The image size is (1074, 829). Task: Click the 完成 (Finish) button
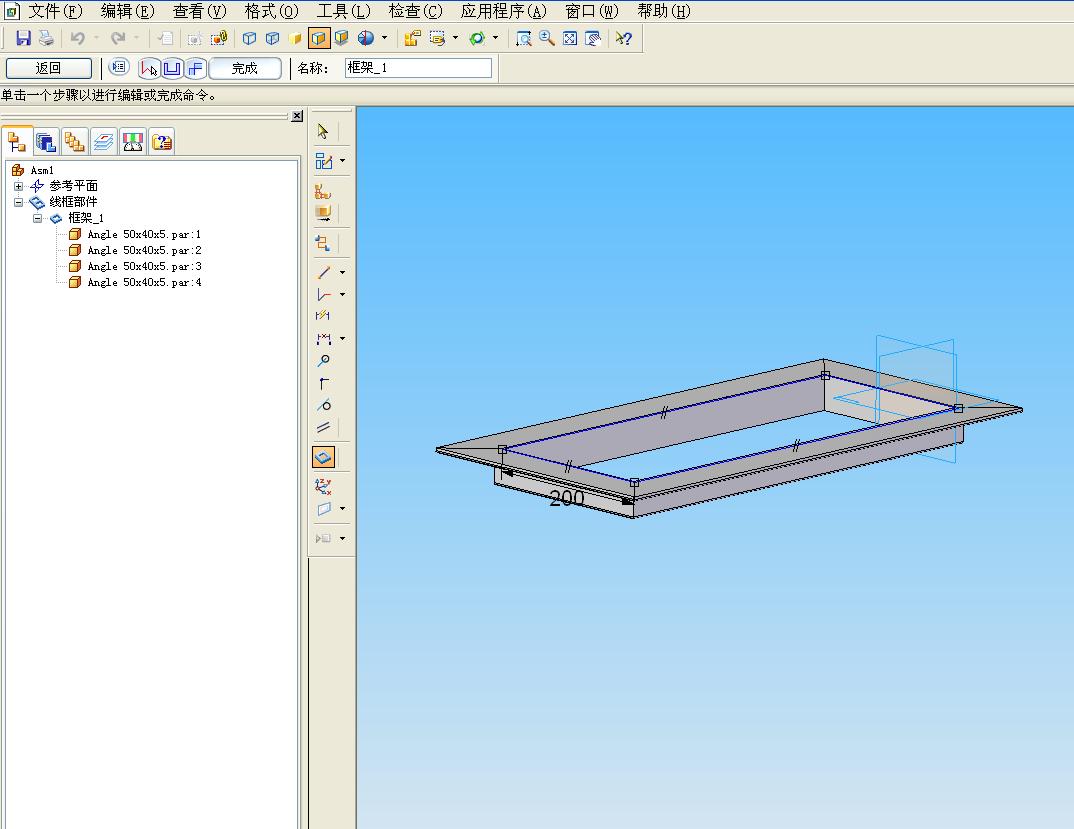[x=245, y=68]
